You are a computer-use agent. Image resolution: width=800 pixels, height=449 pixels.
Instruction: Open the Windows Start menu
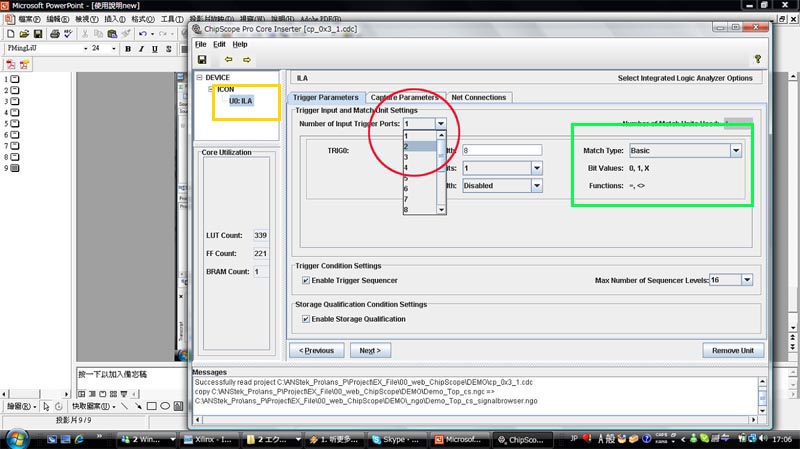(x=17, y=439)
